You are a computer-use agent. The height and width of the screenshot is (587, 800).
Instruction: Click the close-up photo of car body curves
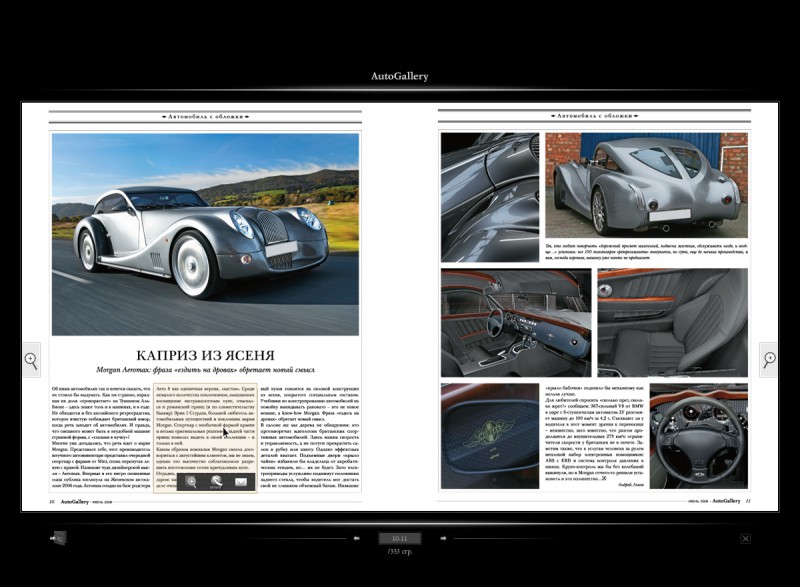pos(490,197)
